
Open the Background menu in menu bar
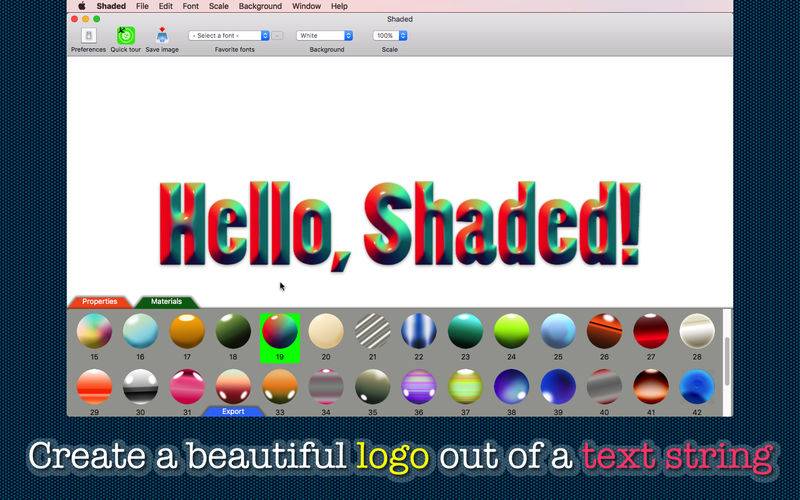pos(260,6)
